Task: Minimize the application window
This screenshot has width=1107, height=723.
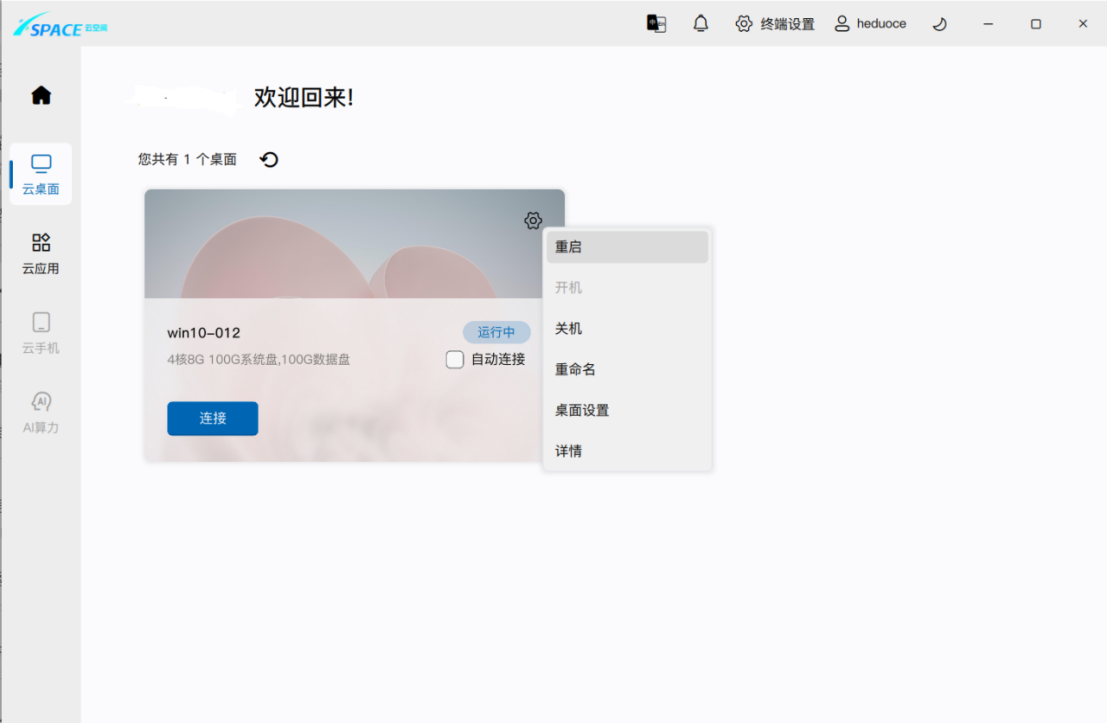Action: [x=988, y=24]
